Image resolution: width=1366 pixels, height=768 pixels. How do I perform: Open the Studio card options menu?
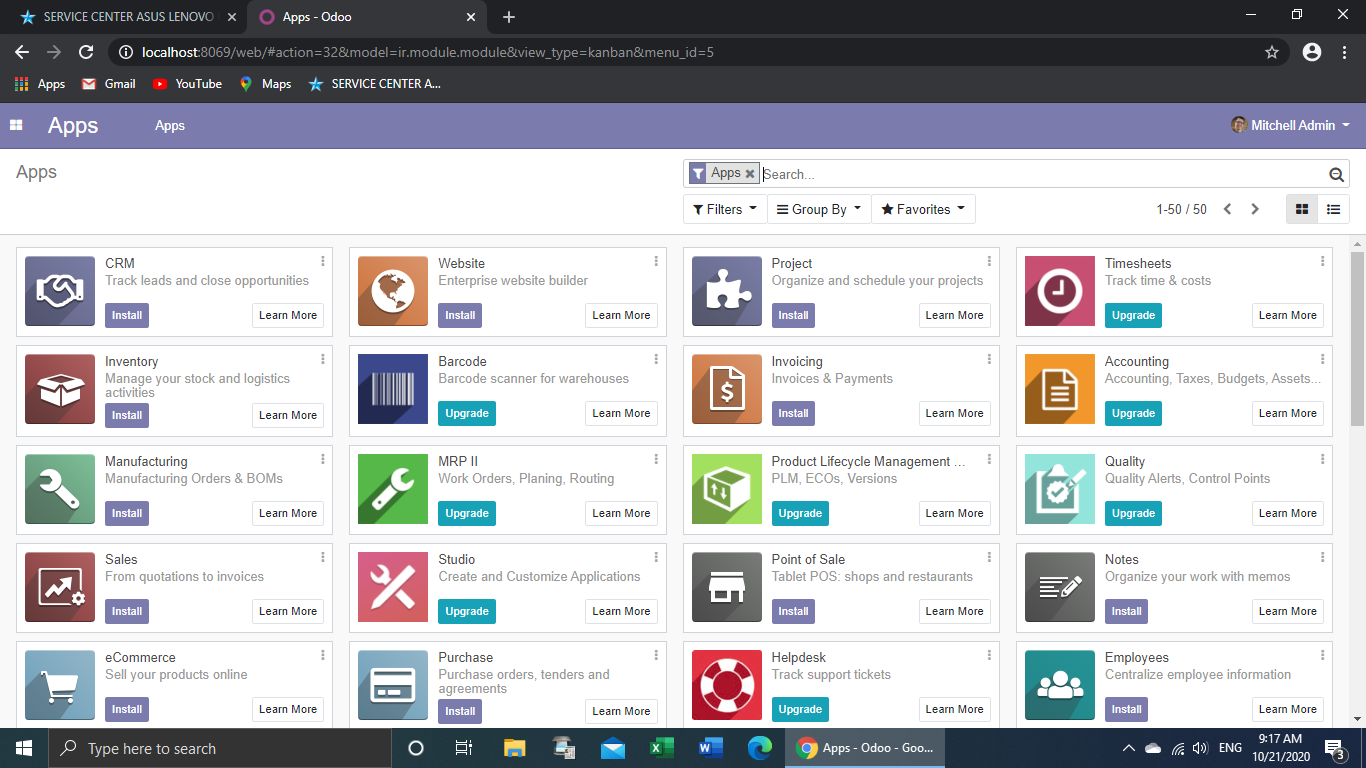coord(656,557)
